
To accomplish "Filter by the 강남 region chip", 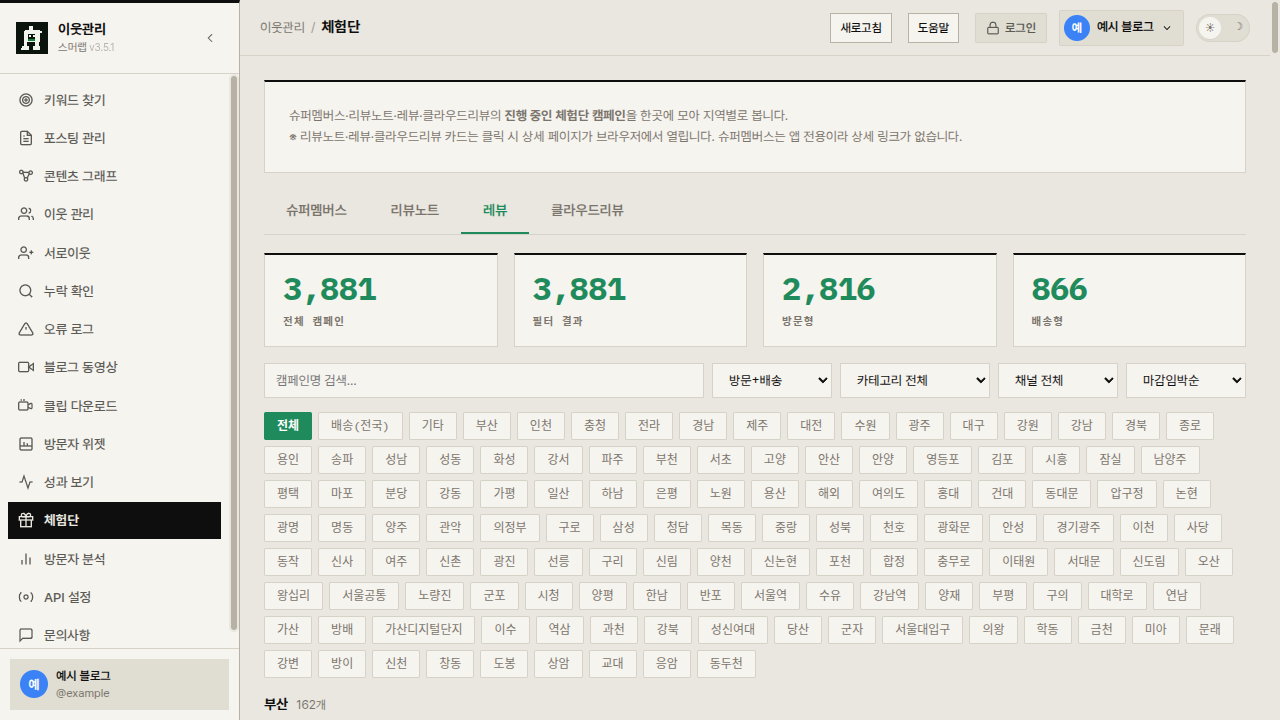I will point(1081,426).
